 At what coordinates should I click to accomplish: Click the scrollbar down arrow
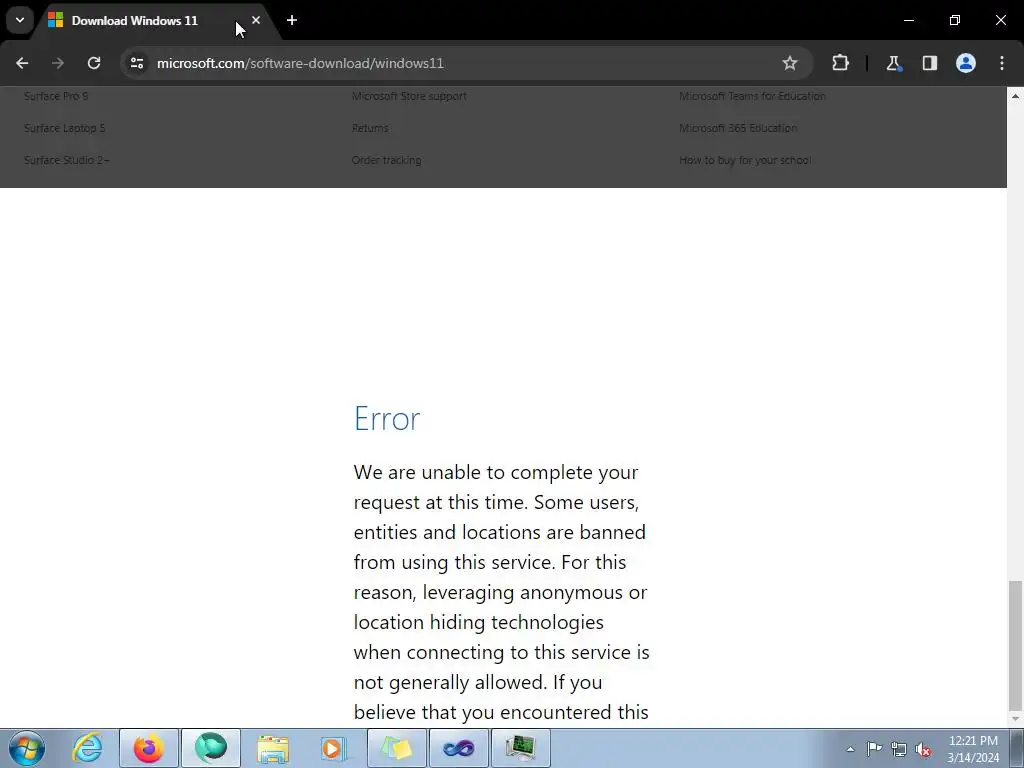pos(1015,719)
